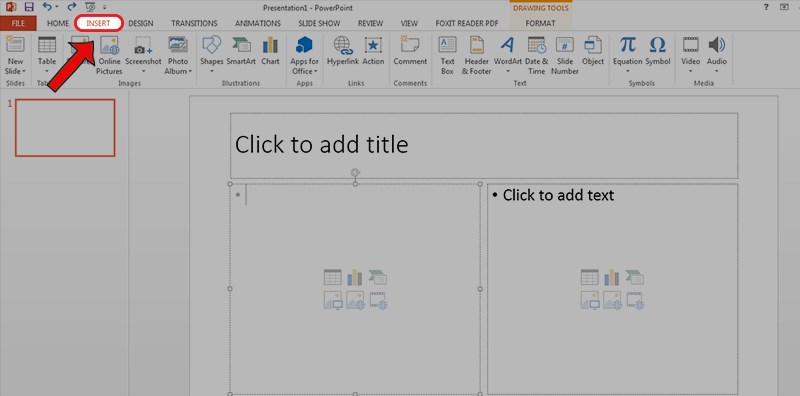
Task: Click the Online Pictures icon
Action: [x=110, y=45]
